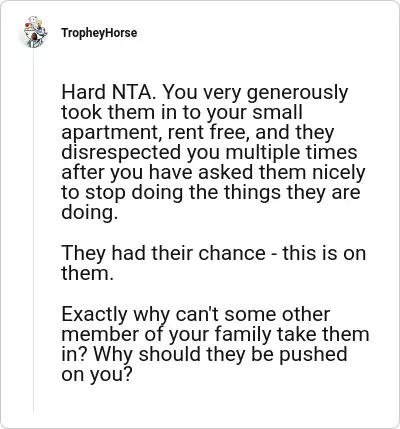The image size is (400, 429).
Task: Click the word "generously" in the first line
Action: [297, 93]
